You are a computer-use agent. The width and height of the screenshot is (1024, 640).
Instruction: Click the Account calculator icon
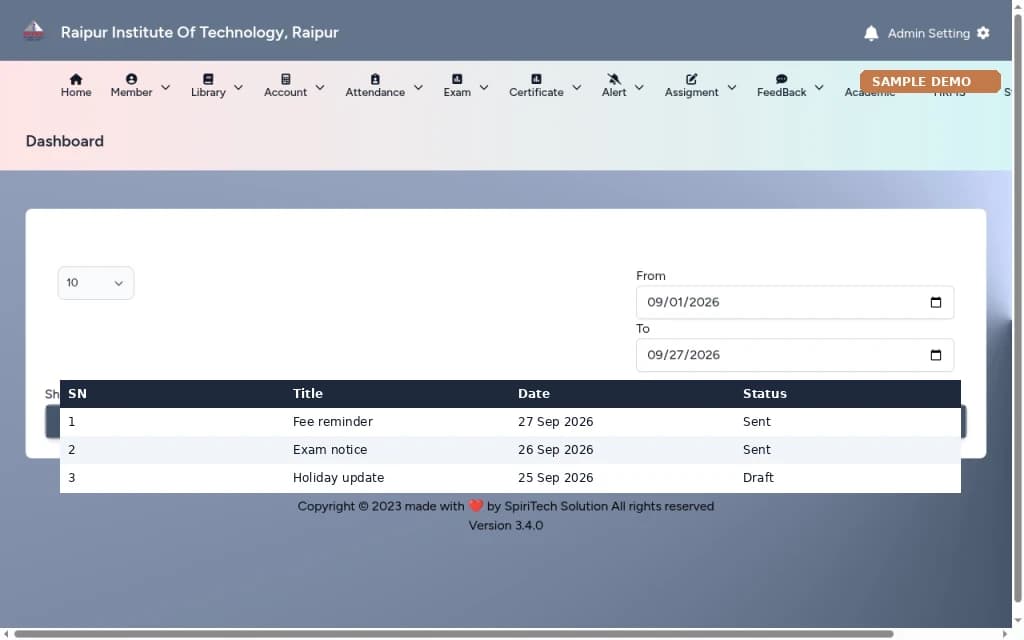[x=285, y=79]
